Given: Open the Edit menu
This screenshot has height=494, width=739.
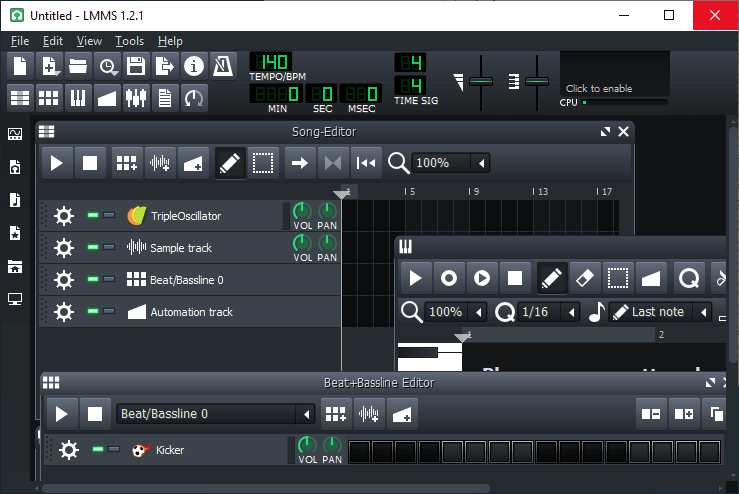Looking at the screenshot, I should click(x=53, y=41).
